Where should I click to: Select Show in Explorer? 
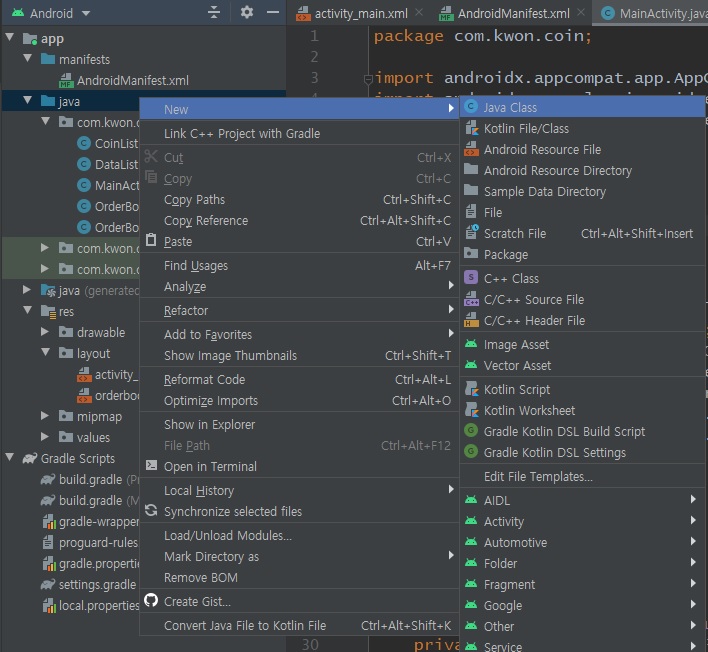pos(299,424)
